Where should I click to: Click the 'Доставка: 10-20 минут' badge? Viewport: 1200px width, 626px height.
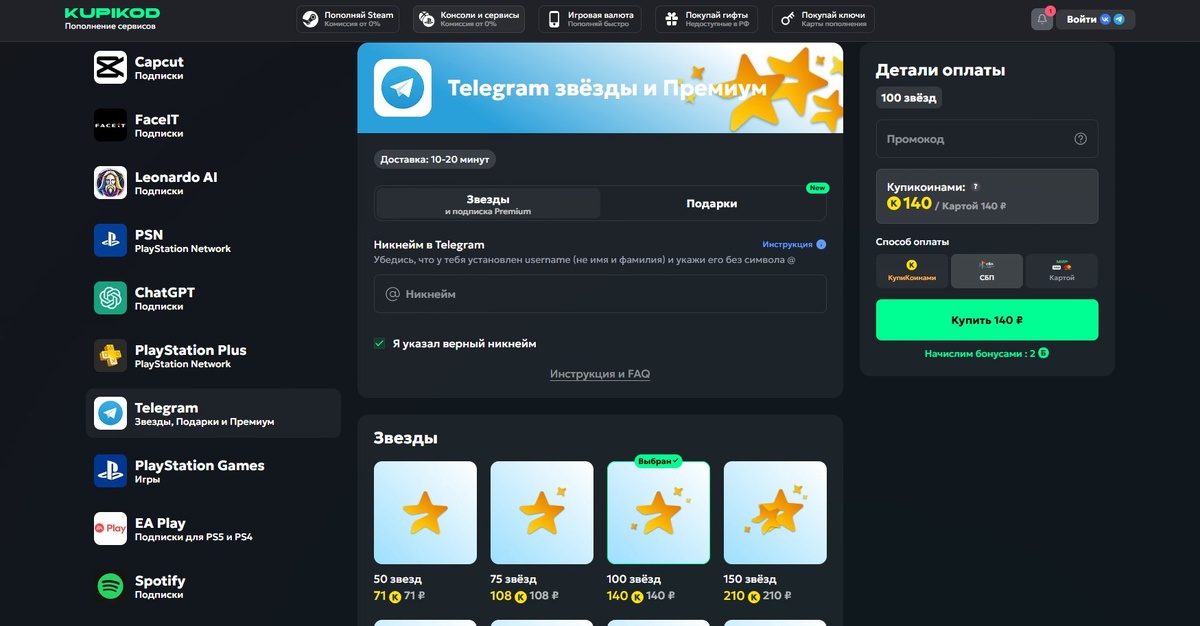click(435, 159)
